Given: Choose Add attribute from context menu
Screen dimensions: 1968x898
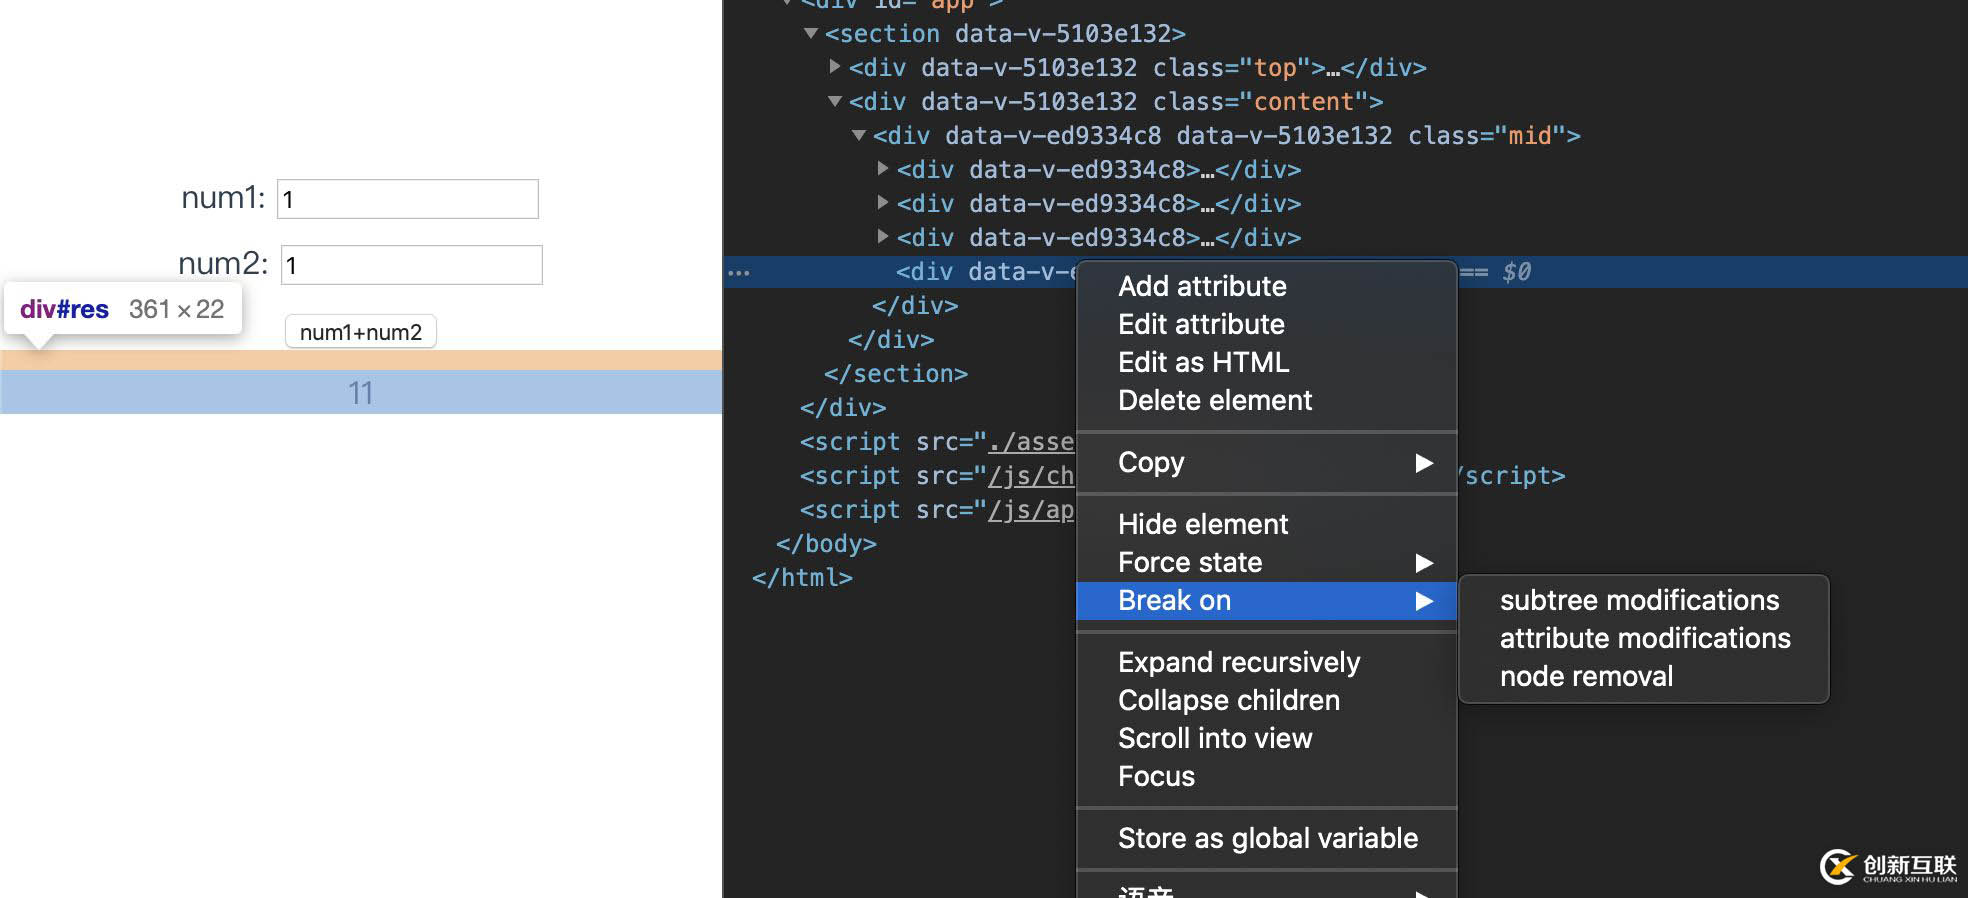Looking at the screenshot, I should click(x=1202, y=286).
